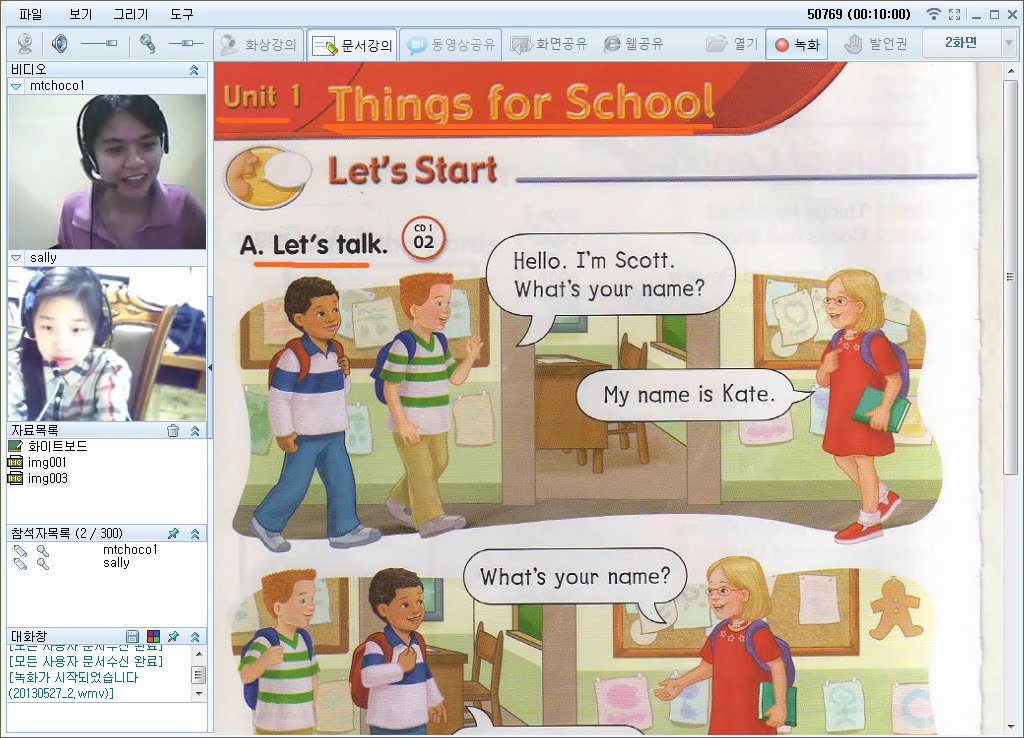This screenshot has height=738, width=1024.
Task: Toggle the microphone icon for sally
Action: pos(42,563)
